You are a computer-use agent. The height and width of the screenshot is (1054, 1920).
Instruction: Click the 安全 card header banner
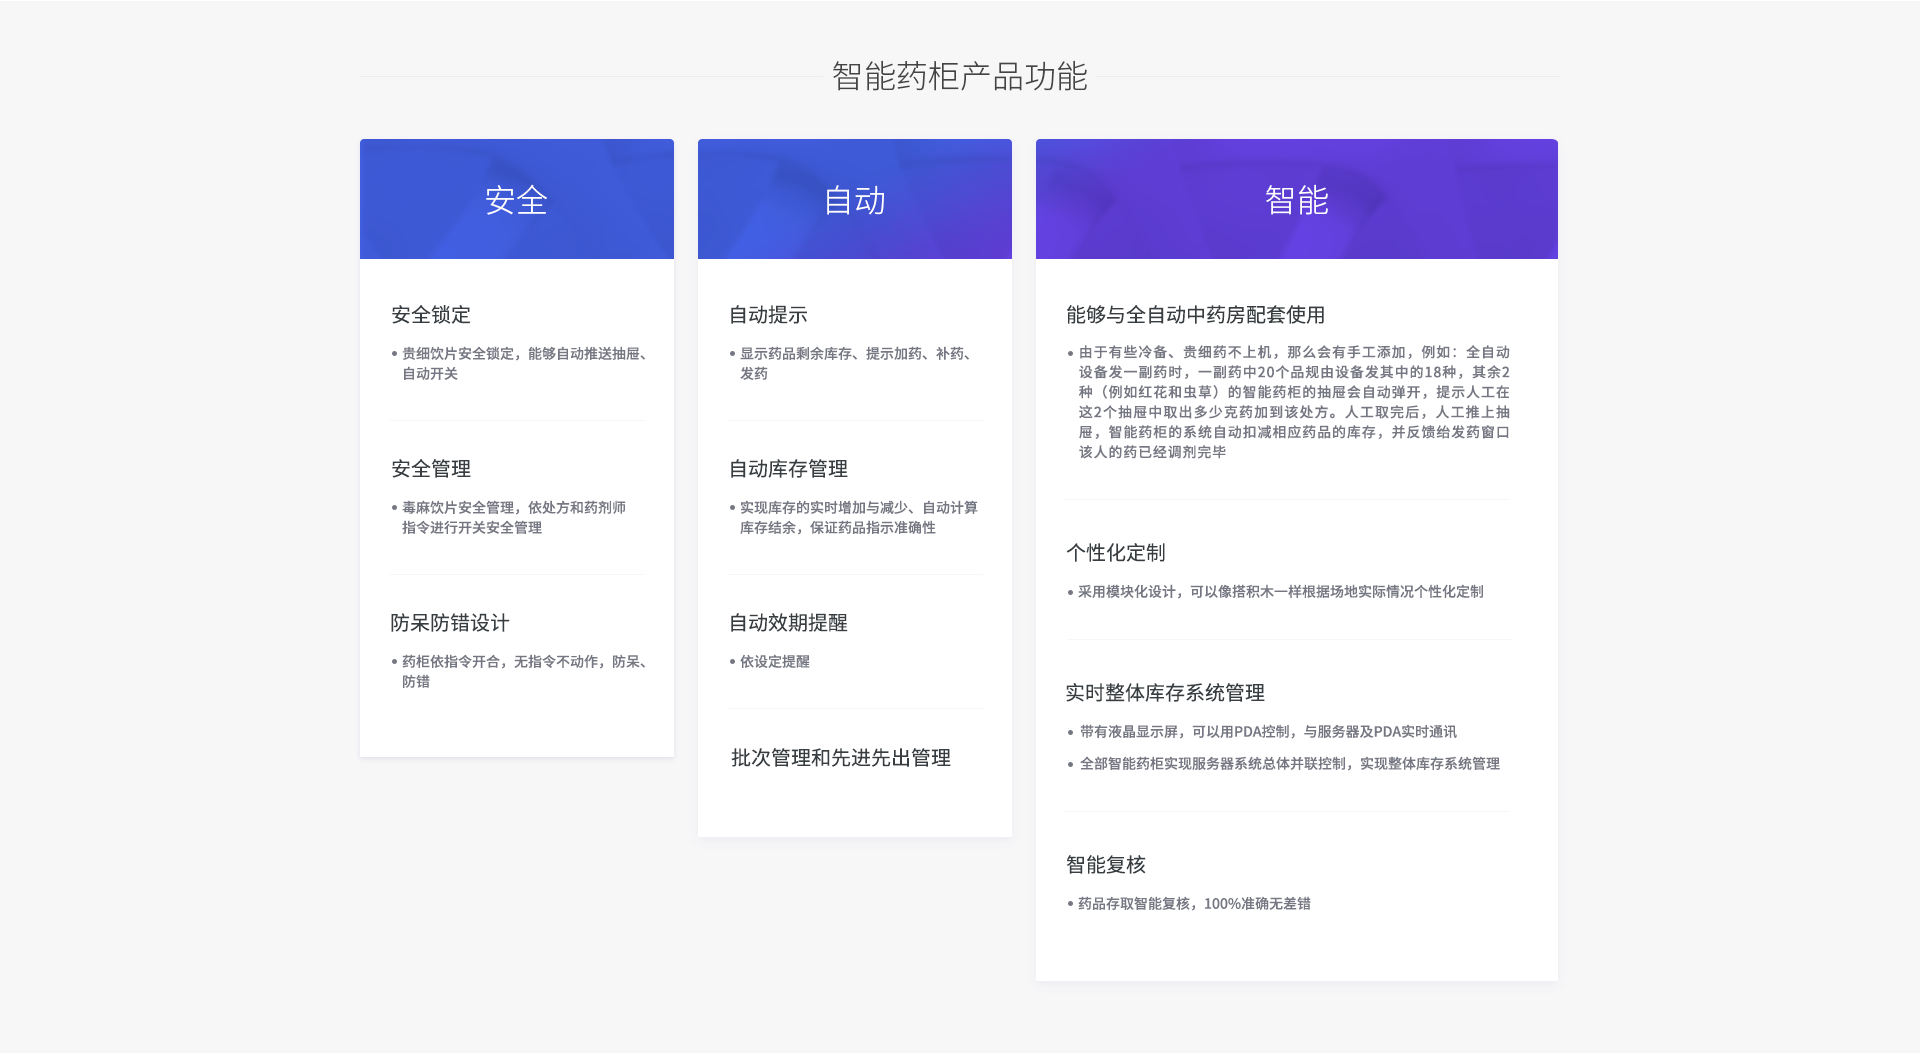[517, 199]
